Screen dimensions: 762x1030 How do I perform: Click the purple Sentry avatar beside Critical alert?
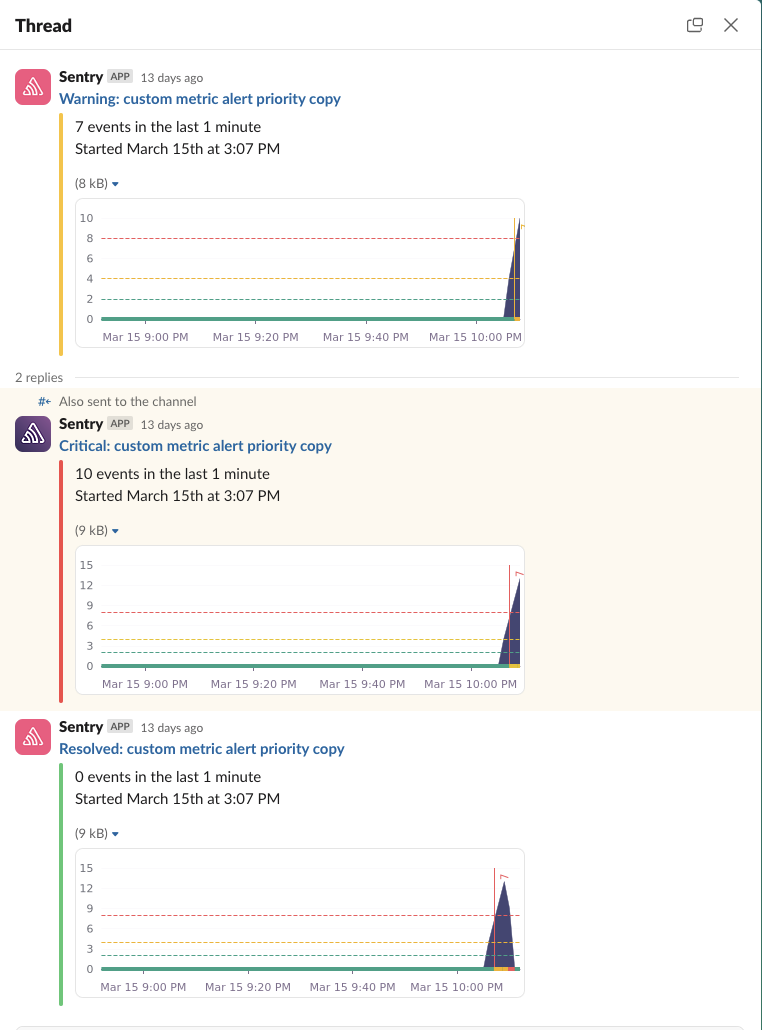coord(31,434)
